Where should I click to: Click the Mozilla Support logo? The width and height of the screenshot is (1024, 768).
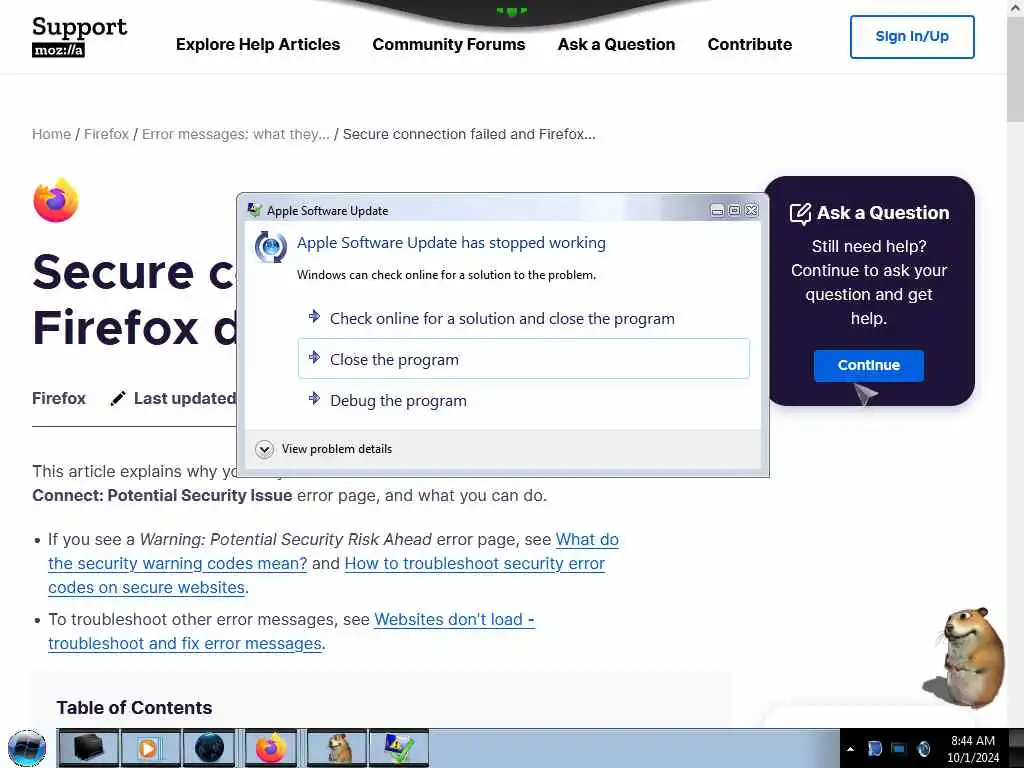point(79,36)
